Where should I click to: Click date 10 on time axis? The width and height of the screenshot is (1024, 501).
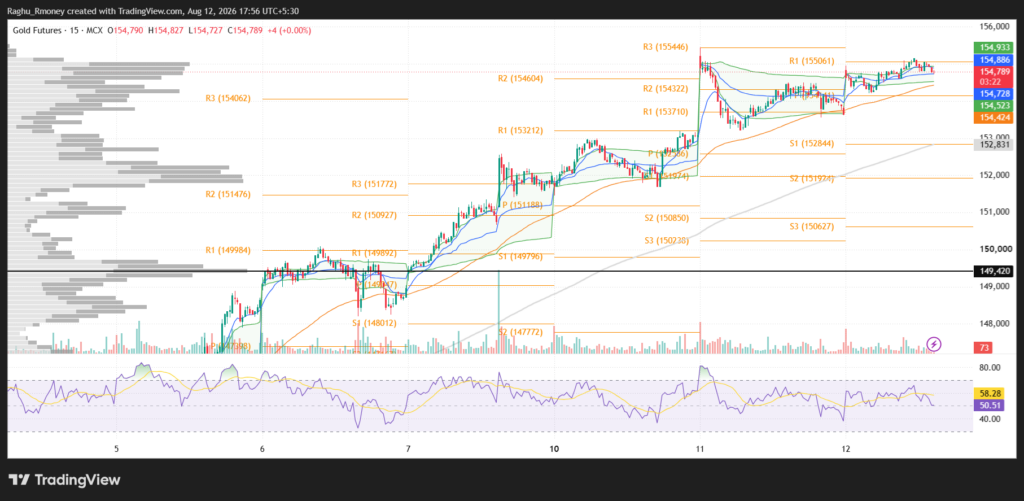554,449
